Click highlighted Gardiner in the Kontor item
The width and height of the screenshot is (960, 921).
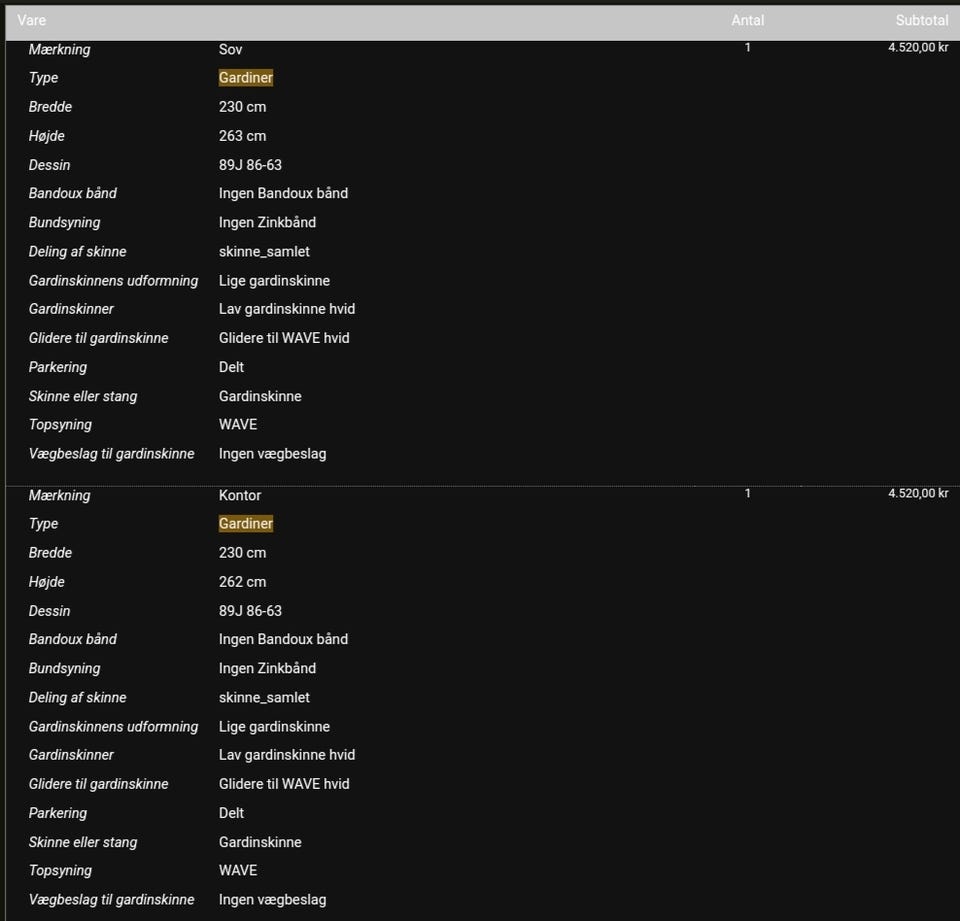pyautogui.click(x=246, y=524)
